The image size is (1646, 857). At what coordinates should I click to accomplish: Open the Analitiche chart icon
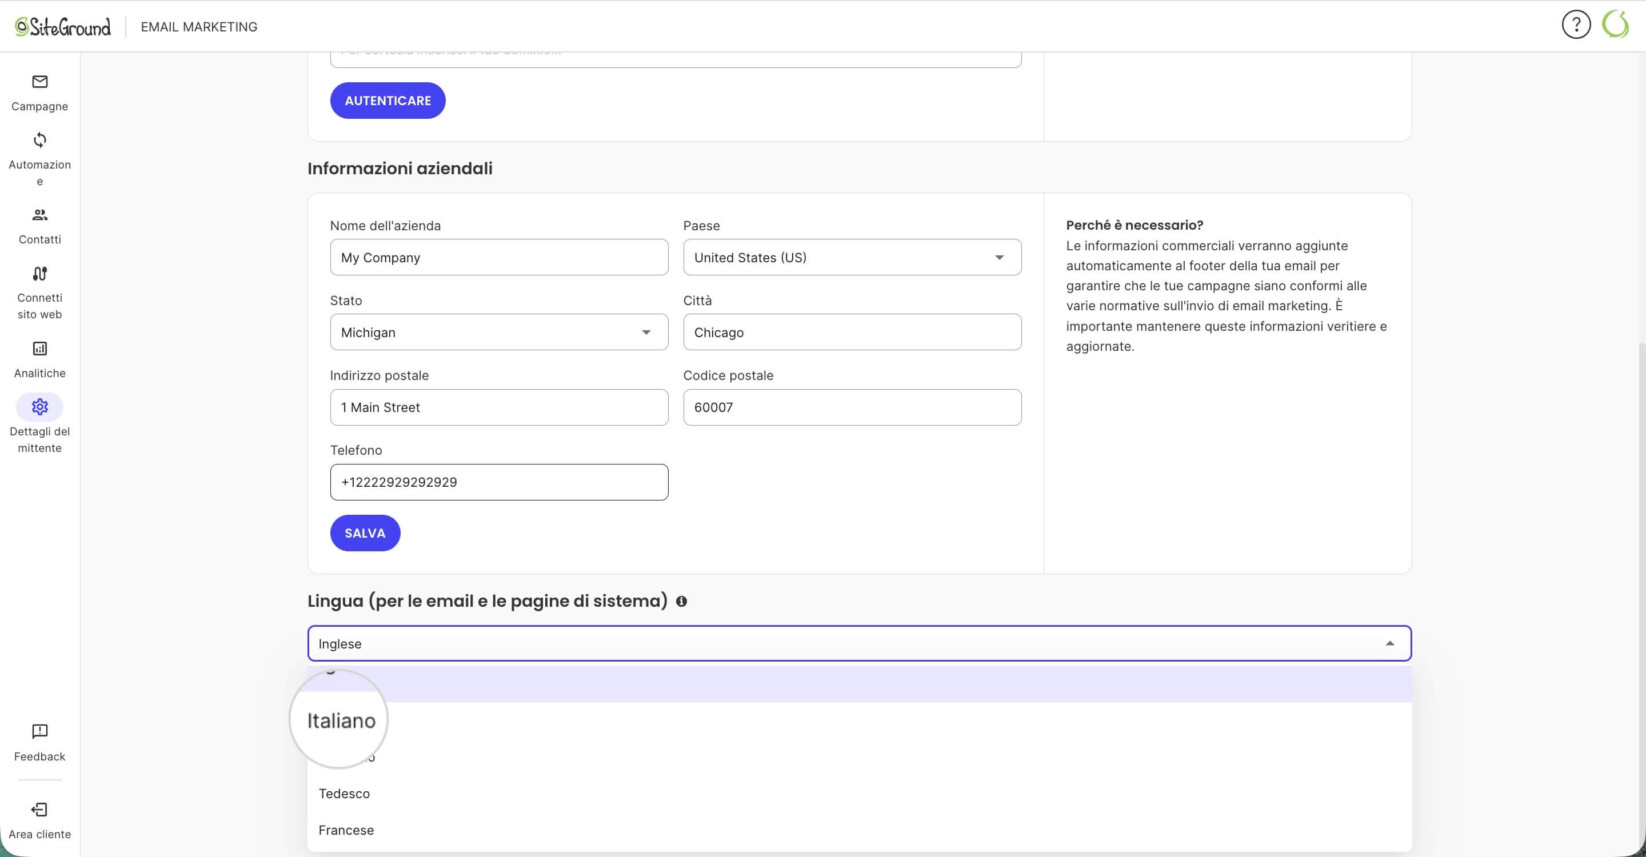point(40,349)
